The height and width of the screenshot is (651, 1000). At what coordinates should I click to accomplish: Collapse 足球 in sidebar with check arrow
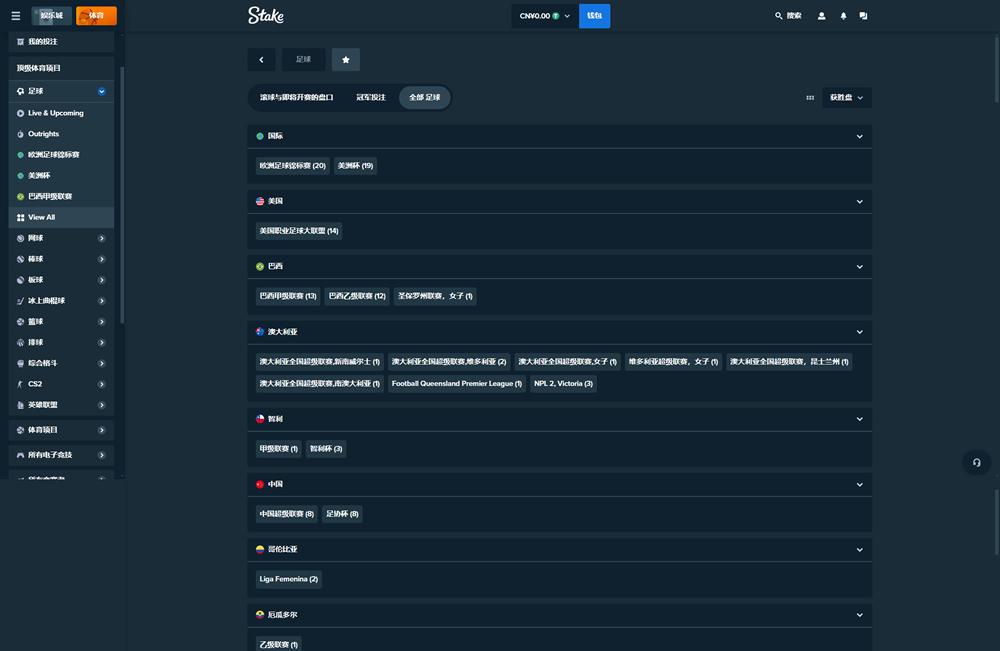(x=101, y=91)
